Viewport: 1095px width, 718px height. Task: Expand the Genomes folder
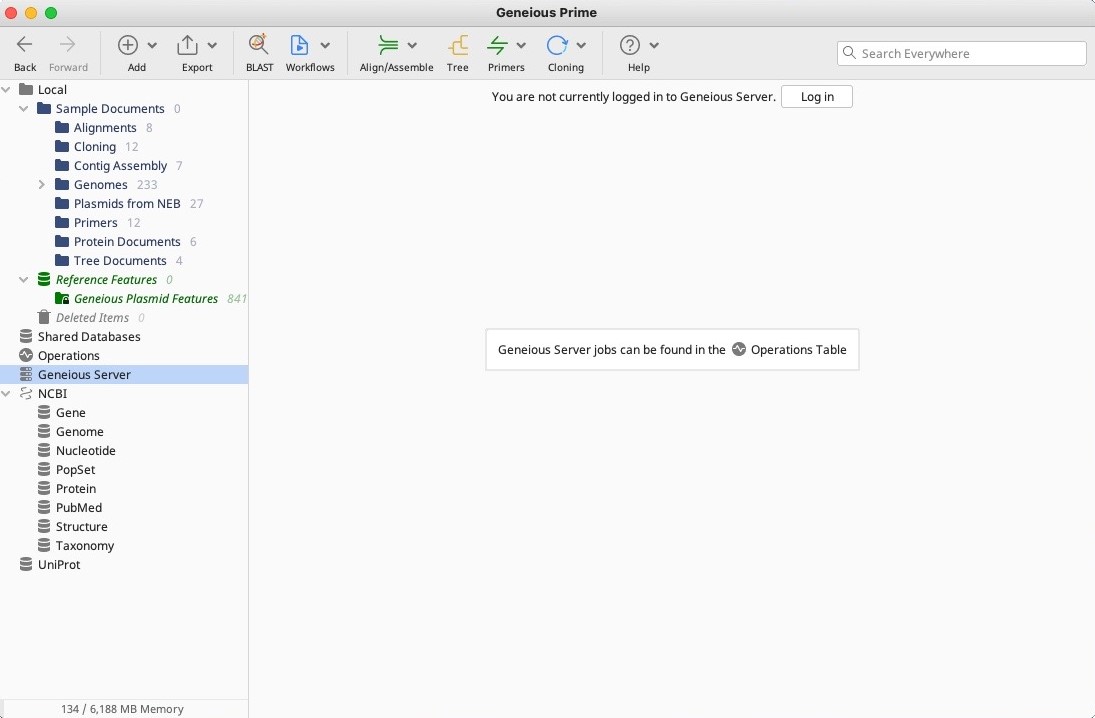(x=42, y=185)
